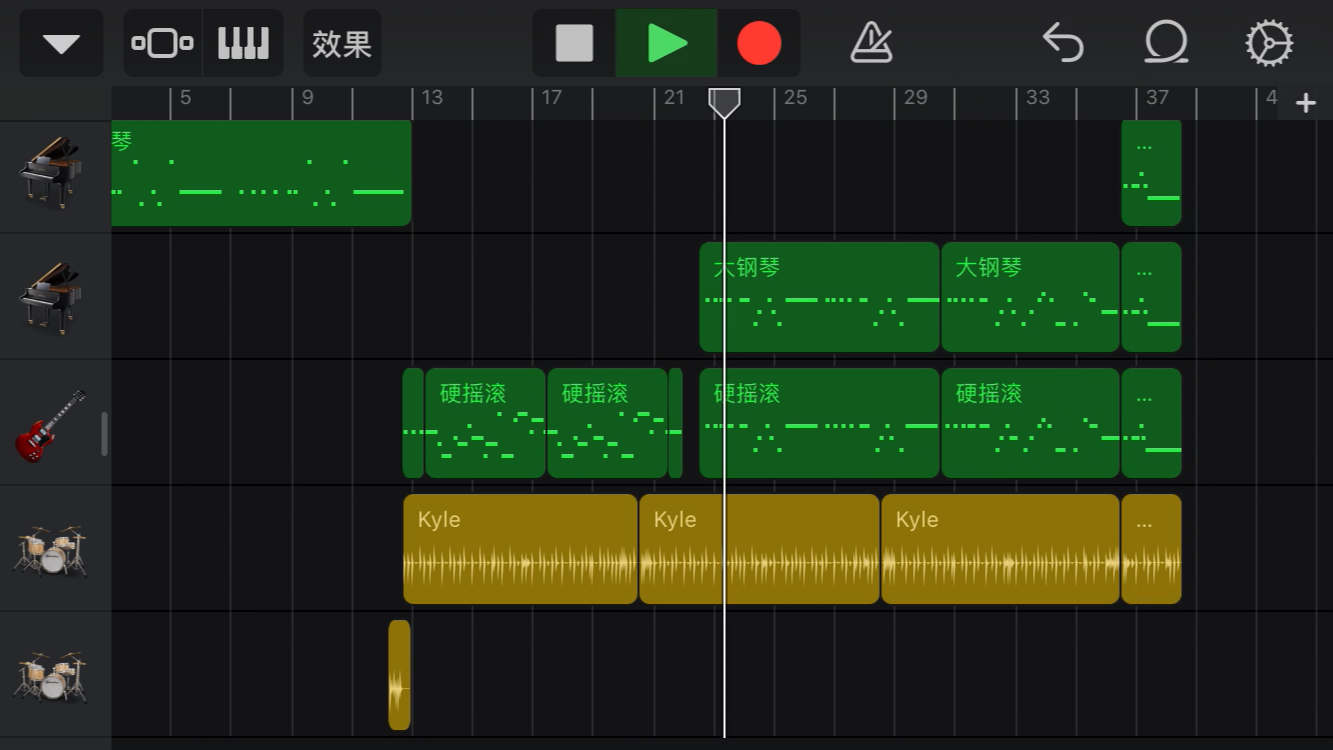This screenshot has height=750, width=1333.
Task: Select the second 大钢琴 region
Action: [x=1030, y=297]
